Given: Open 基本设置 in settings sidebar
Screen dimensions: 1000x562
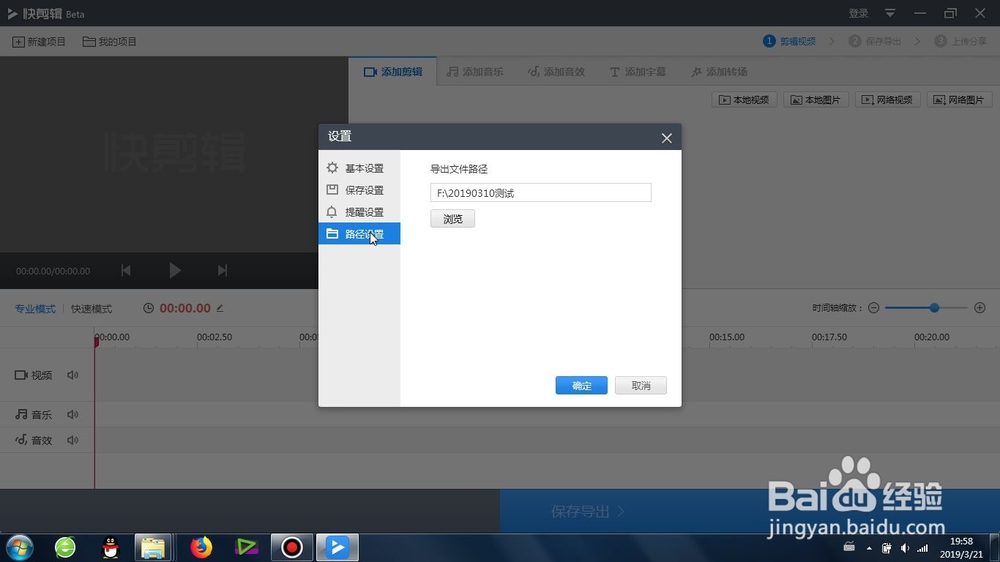Looking at the screenshot, I should 359,168.
